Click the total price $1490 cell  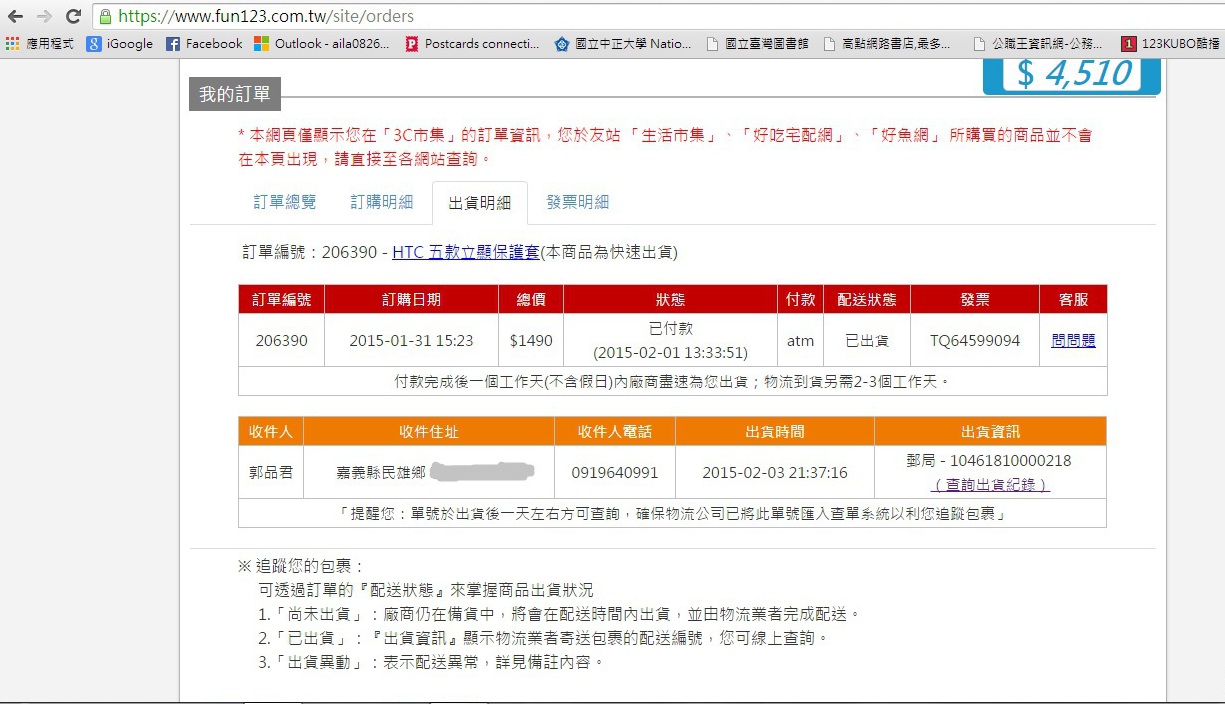pos(531,340)
